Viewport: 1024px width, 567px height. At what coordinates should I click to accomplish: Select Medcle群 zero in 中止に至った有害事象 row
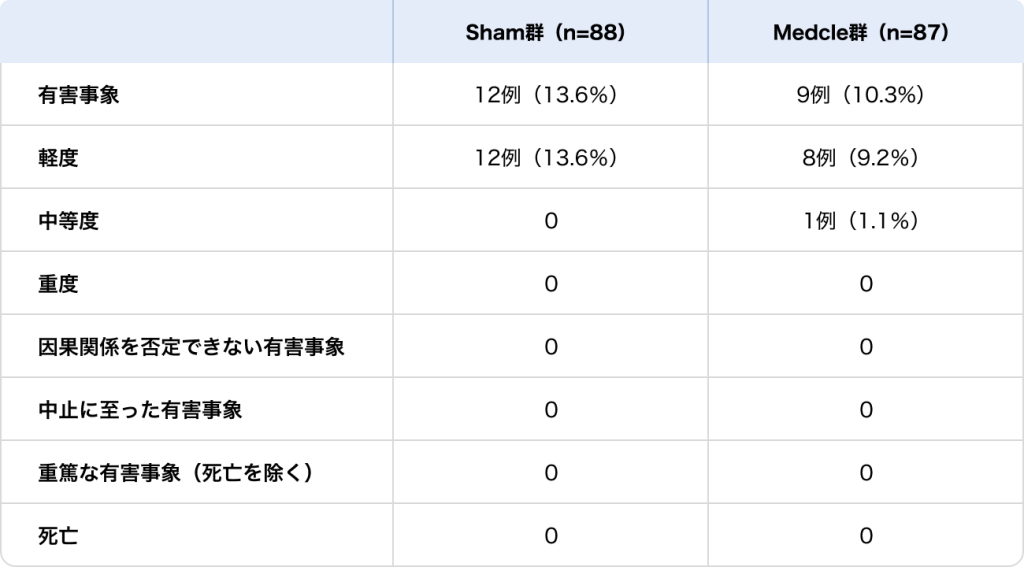[866, 410]
